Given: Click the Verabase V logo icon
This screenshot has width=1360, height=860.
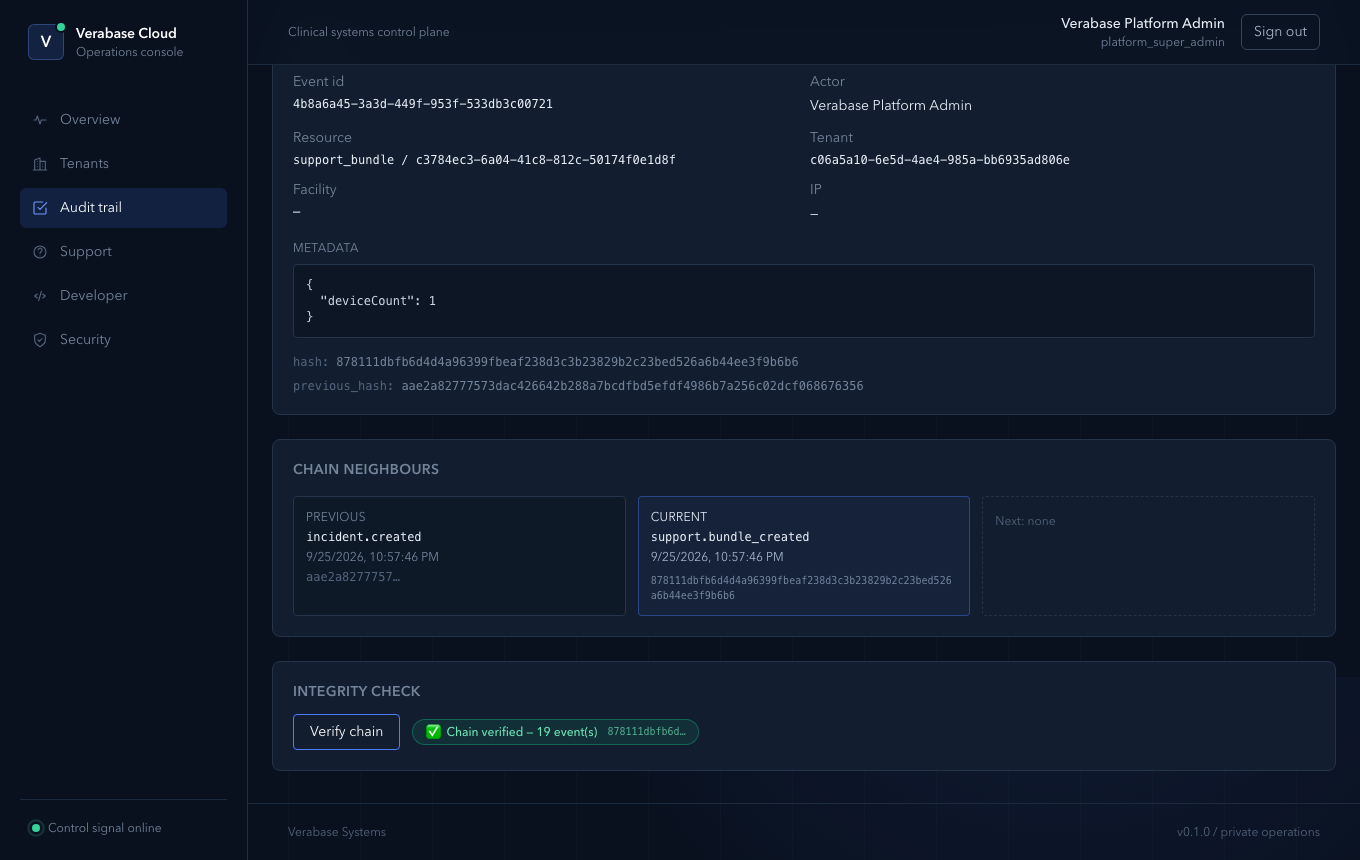Looking at the screenshot, I should (x=46, y=42).
